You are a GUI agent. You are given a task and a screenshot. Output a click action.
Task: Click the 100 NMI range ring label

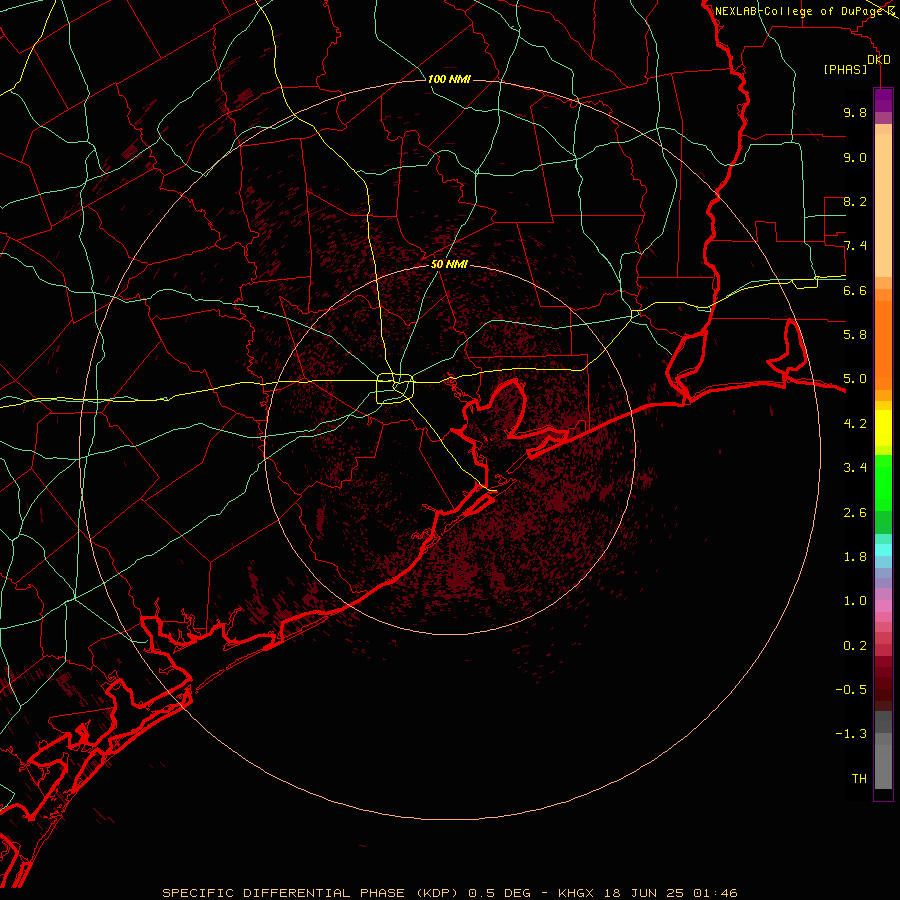click(449, 79)
